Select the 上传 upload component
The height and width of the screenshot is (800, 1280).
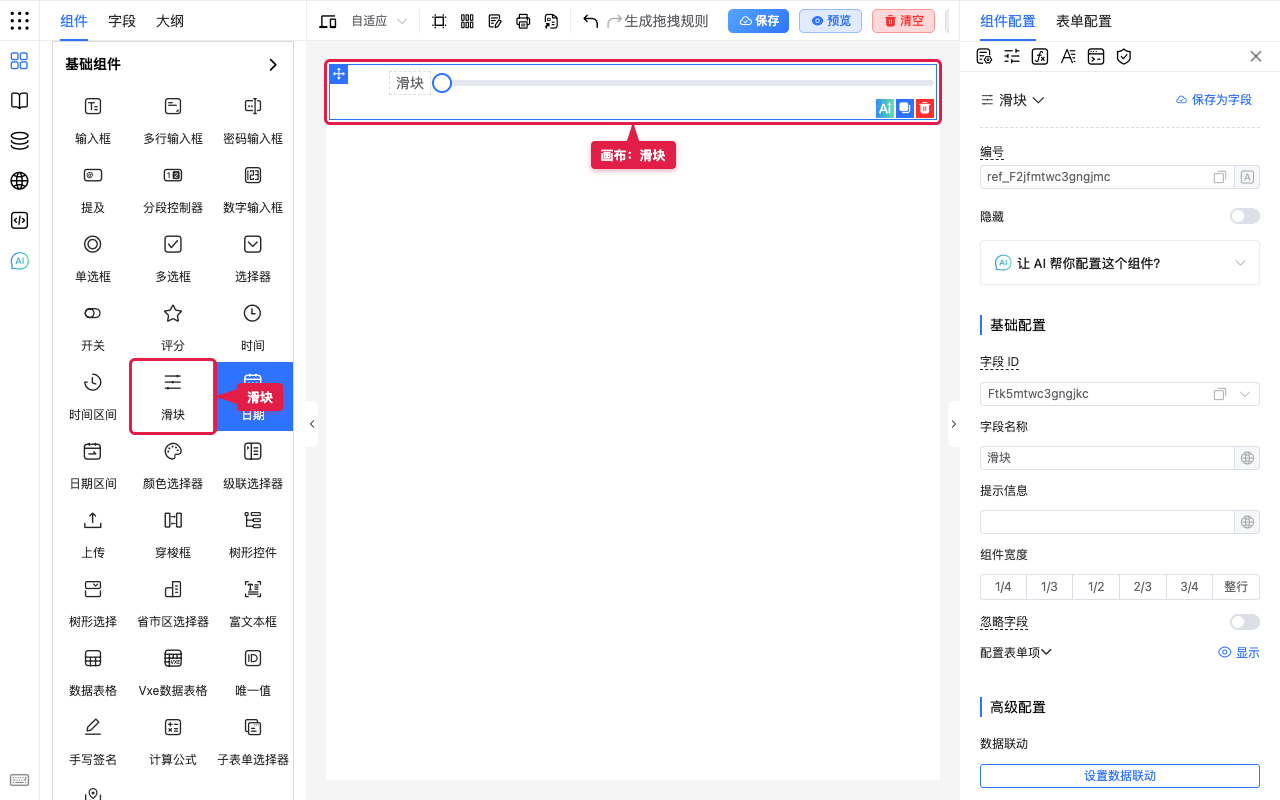click(x=93, y=535)
